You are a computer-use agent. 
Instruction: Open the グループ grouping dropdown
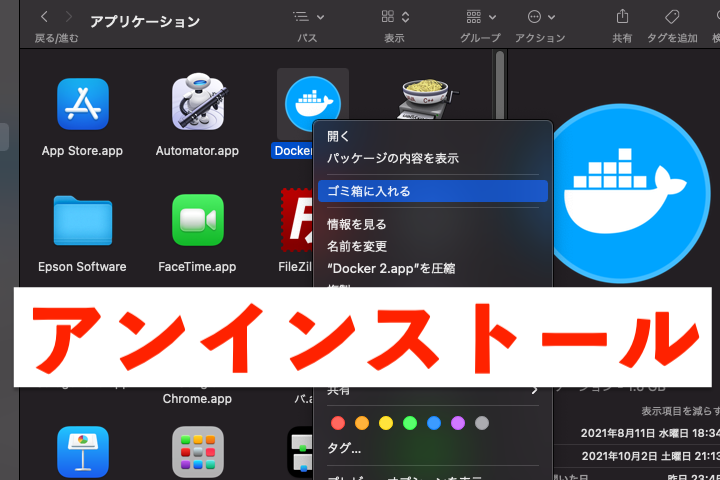coord(481,17)
